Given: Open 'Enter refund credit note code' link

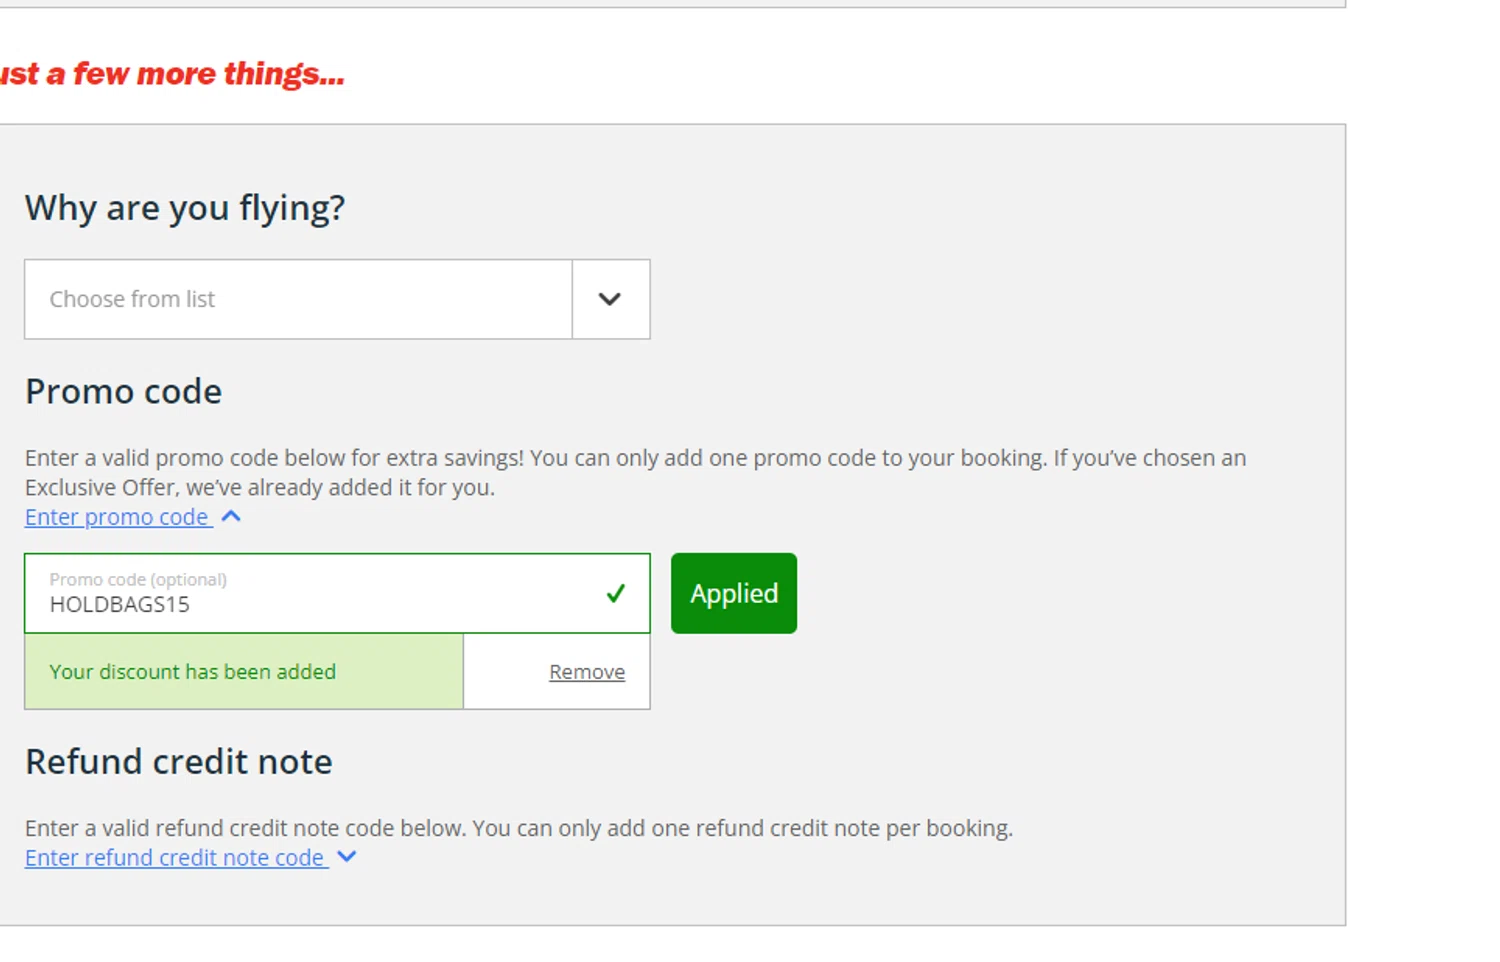Looking at the screenshot, I should [x=174, y=858].
